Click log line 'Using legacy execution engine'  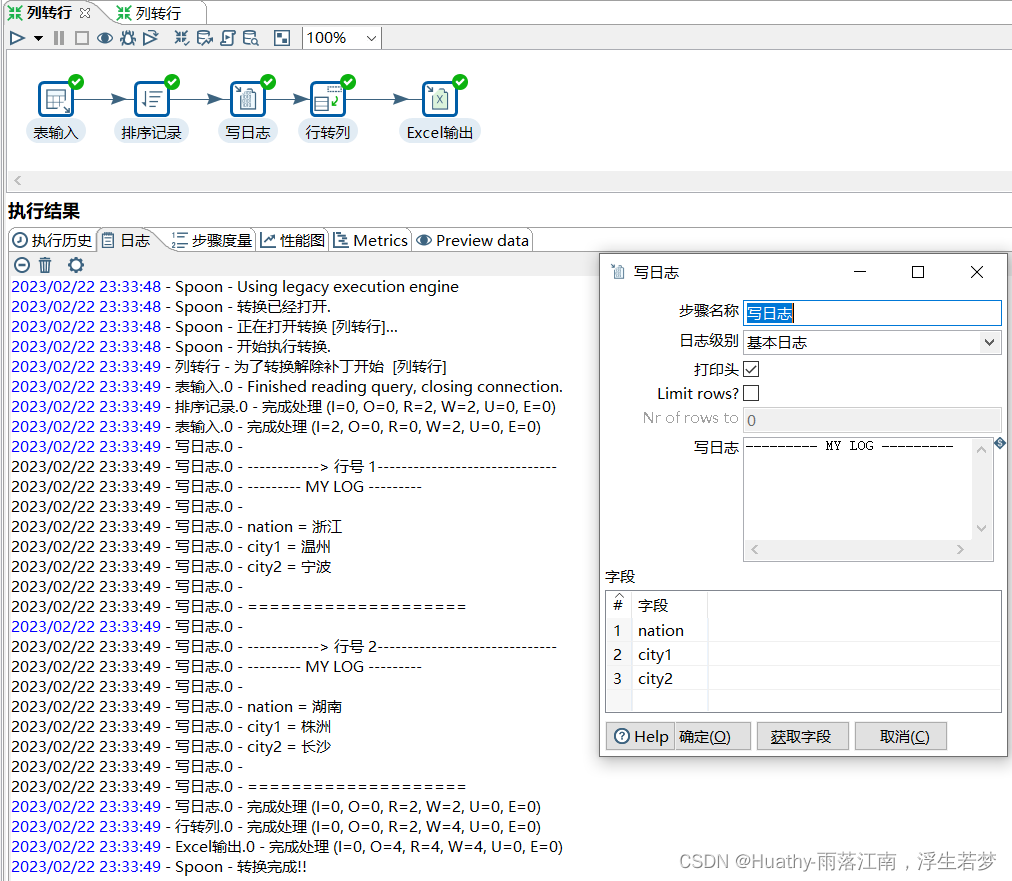pyautogui.click(x=348, y=287)
